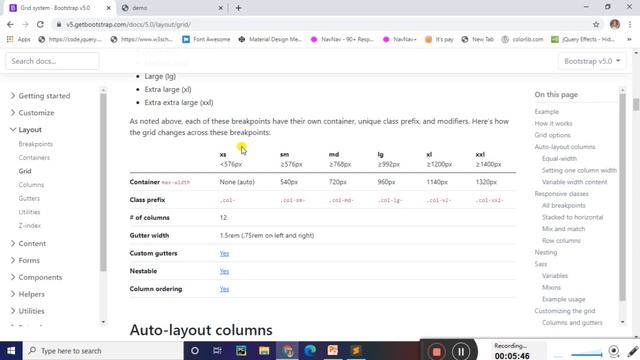
Task: Open the Apps bookmarks shortcut
Action: click(x=18, y=39)
